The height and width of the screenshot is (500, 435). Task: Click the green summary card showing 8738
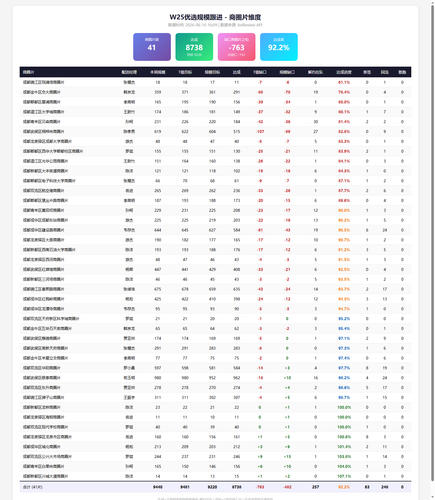(x=194, y=47)
